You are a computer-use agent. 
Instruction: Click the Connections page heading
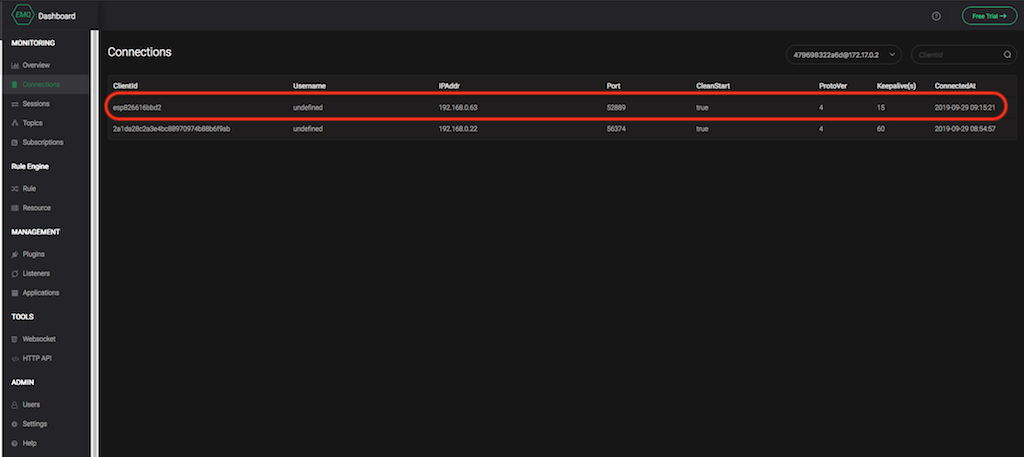[x=140, y=52]
